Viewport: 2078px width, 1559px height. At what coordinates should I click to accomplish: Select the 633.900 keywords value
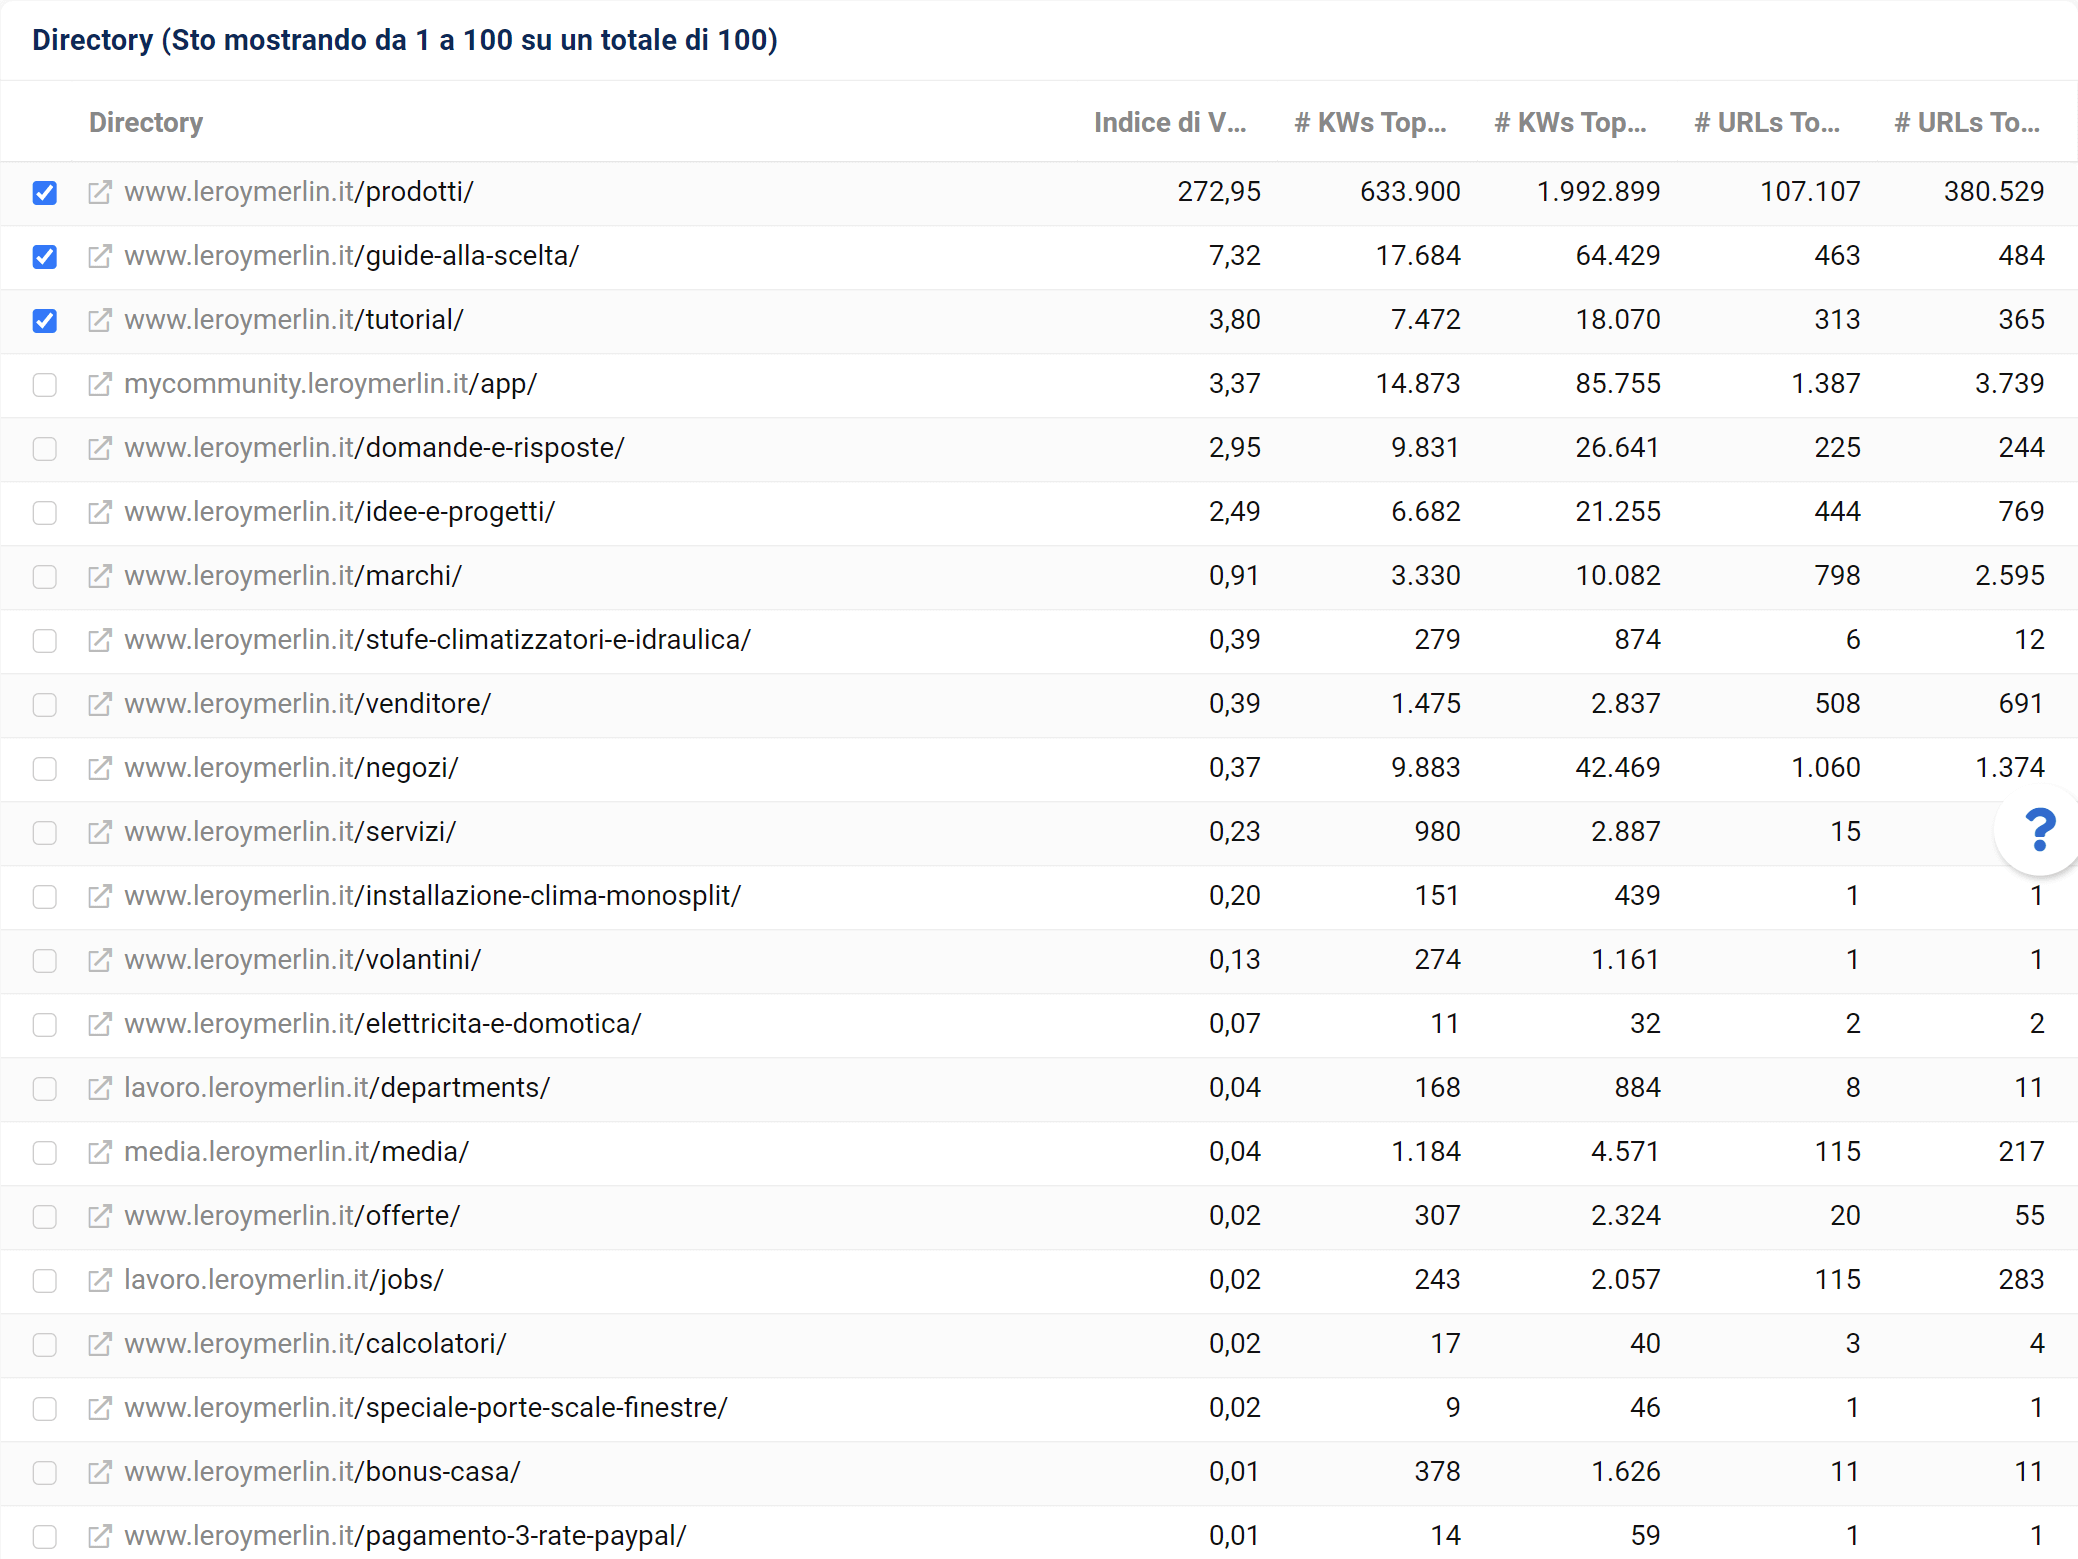click(x=1410, y=192)
